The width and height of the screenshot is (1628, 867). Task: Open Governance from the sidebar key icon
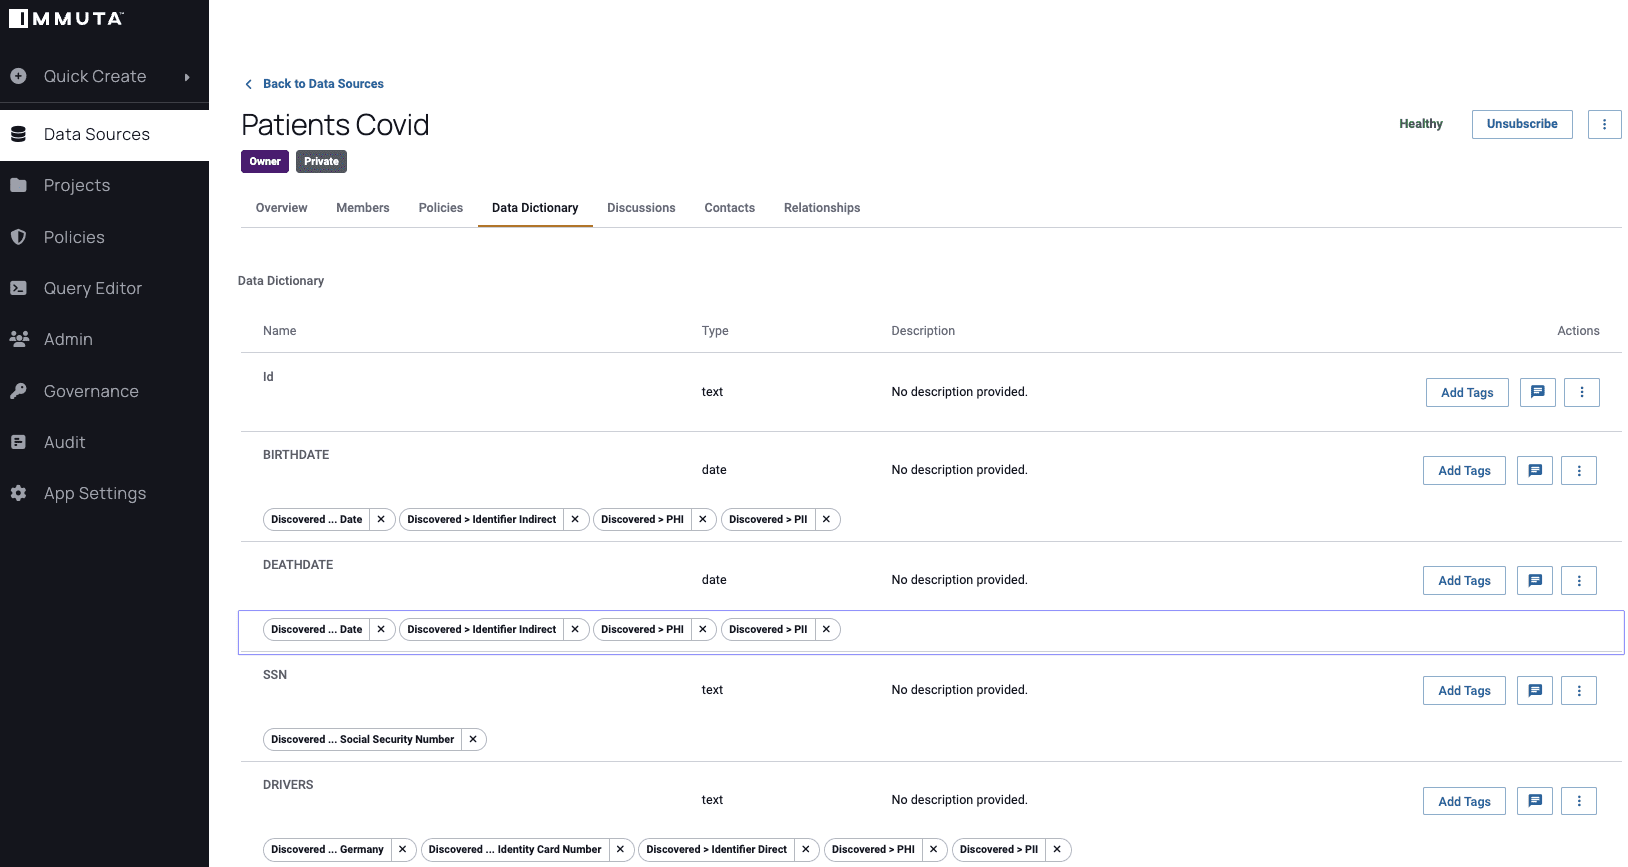pyautogui.click(x=19, y=391)
